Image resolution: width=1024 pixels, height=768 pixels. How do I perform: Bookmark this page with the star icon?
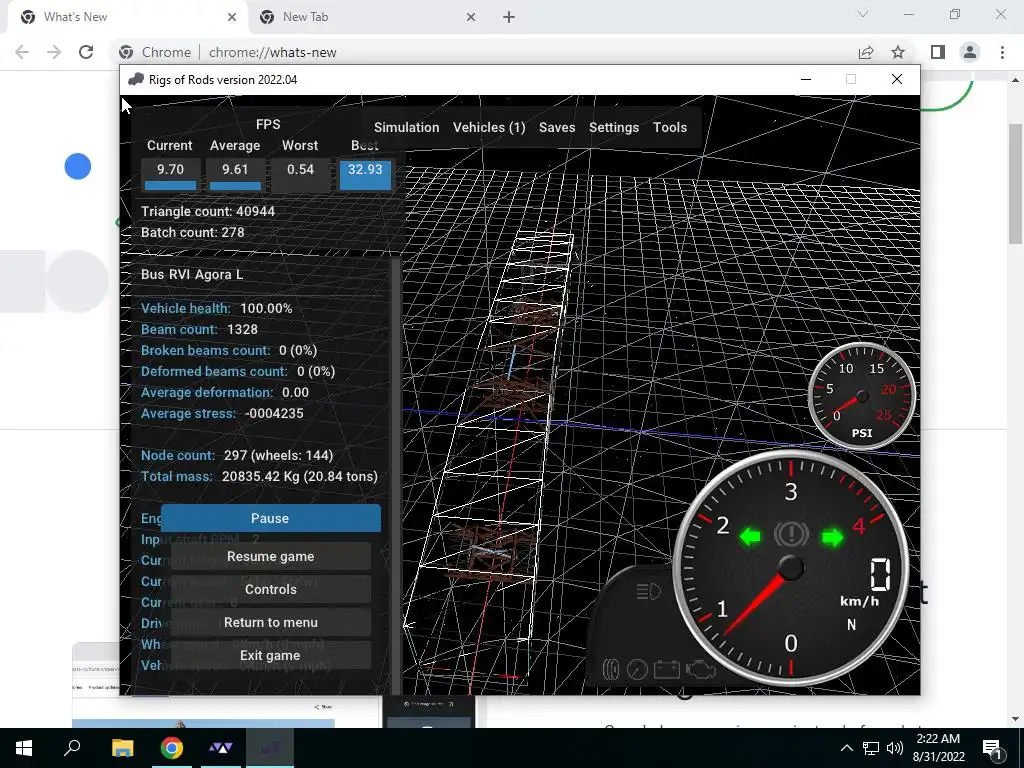coord(898,52)
